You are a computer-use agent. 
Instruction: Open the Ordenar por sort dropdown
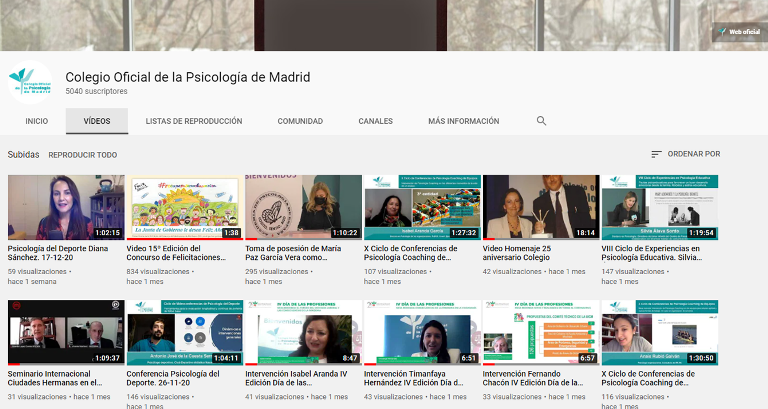[x=685, y=154]
